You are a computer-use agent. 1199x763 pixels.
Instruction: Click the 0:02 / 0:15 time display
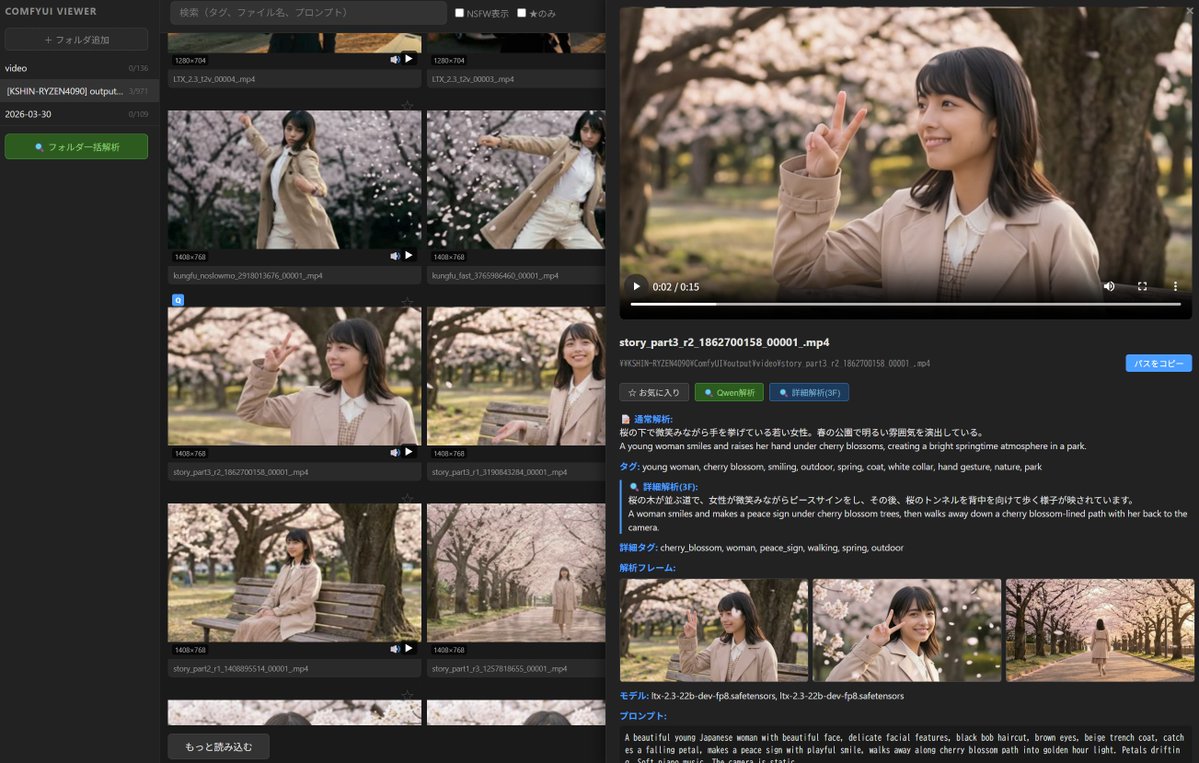tap(675, 287)
